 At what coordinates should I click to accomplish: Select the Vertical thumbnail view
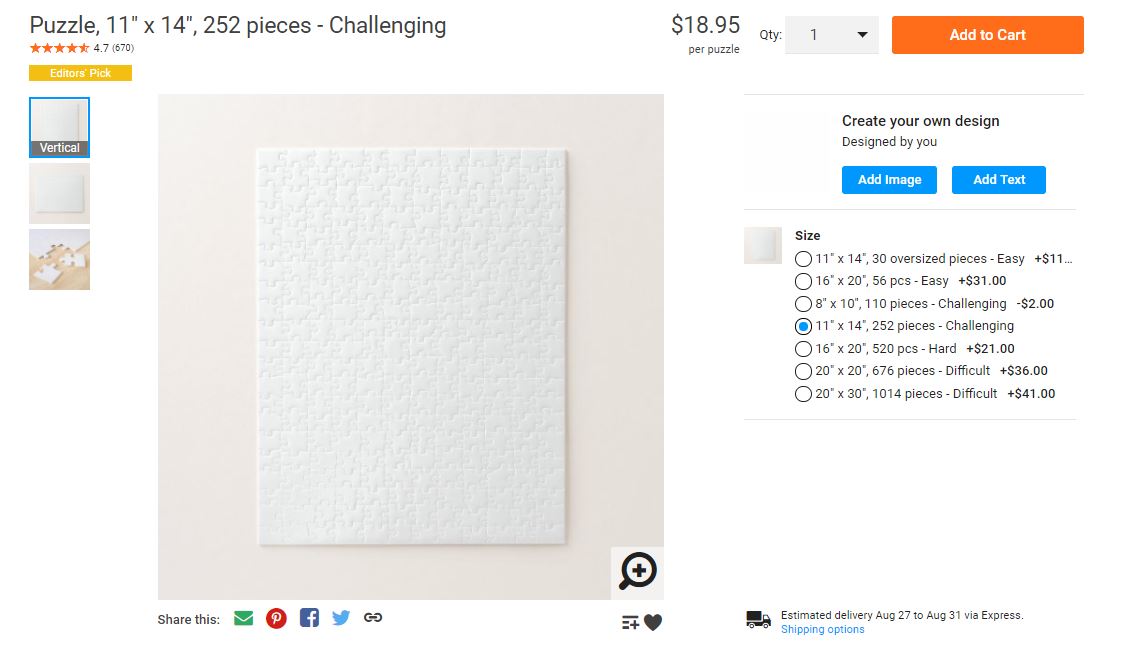(59, 127)
